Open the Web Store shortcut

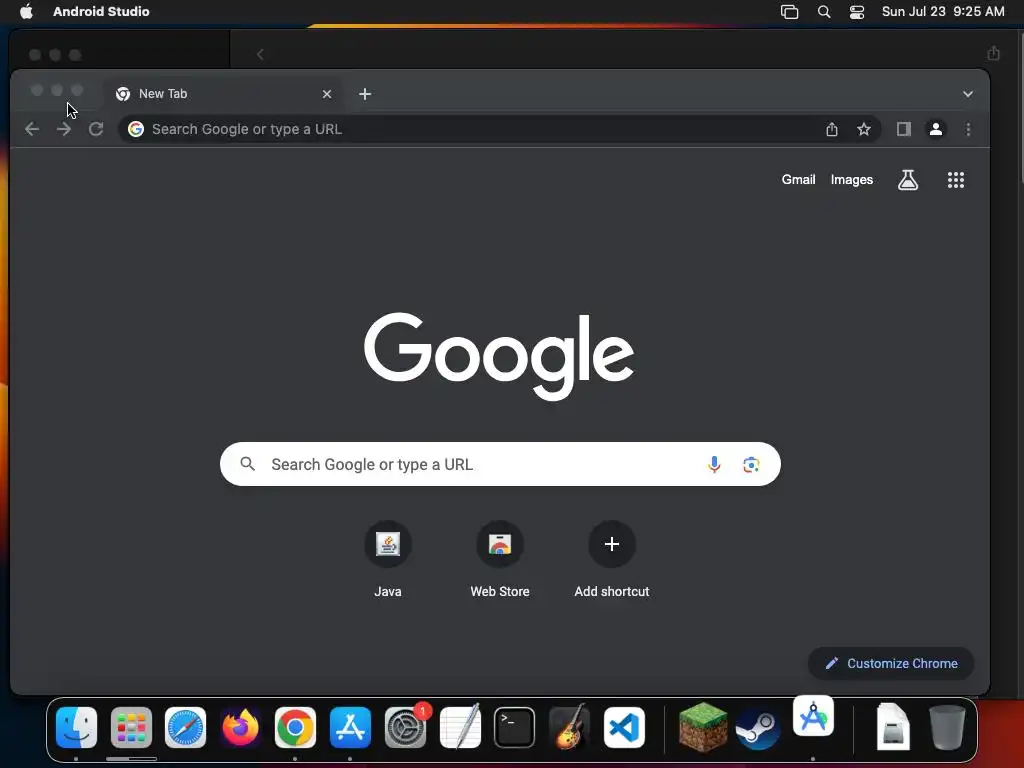500,560
